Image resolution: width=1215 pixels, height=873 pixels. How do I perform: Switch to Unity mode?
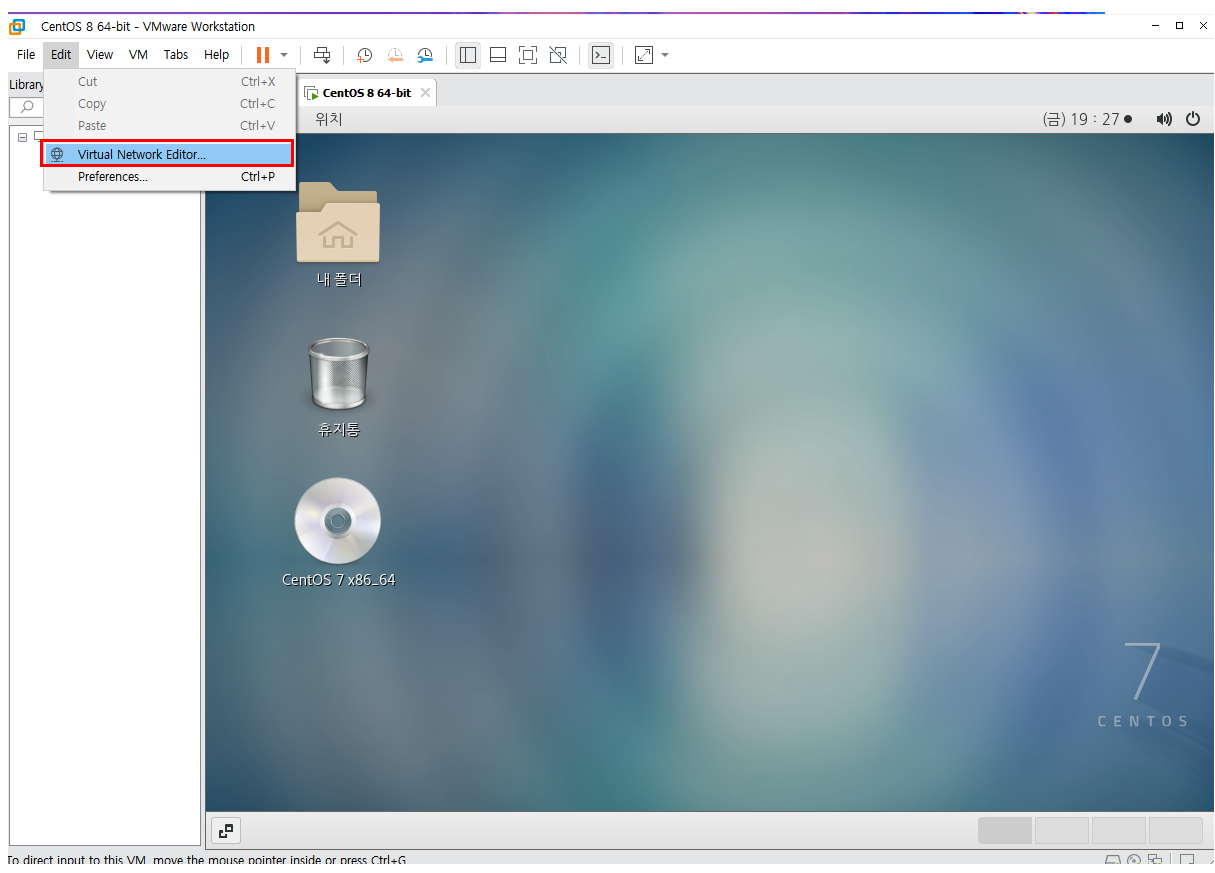tap(558, 55)
